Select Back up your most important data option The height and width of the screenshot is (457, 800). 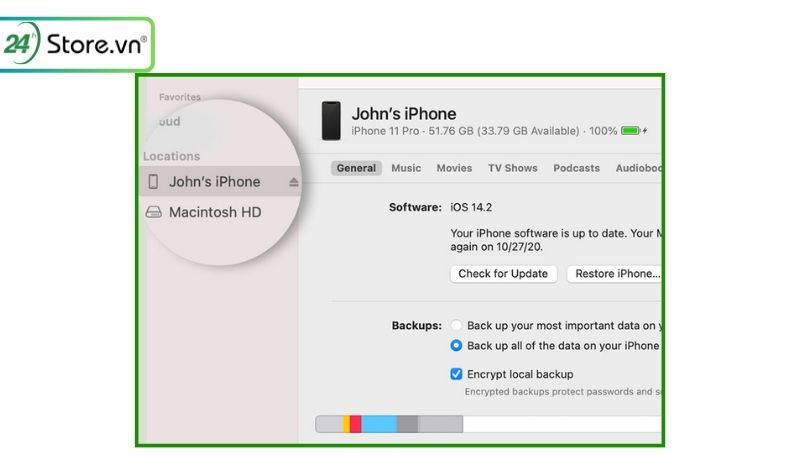click(x=456, y=325)
